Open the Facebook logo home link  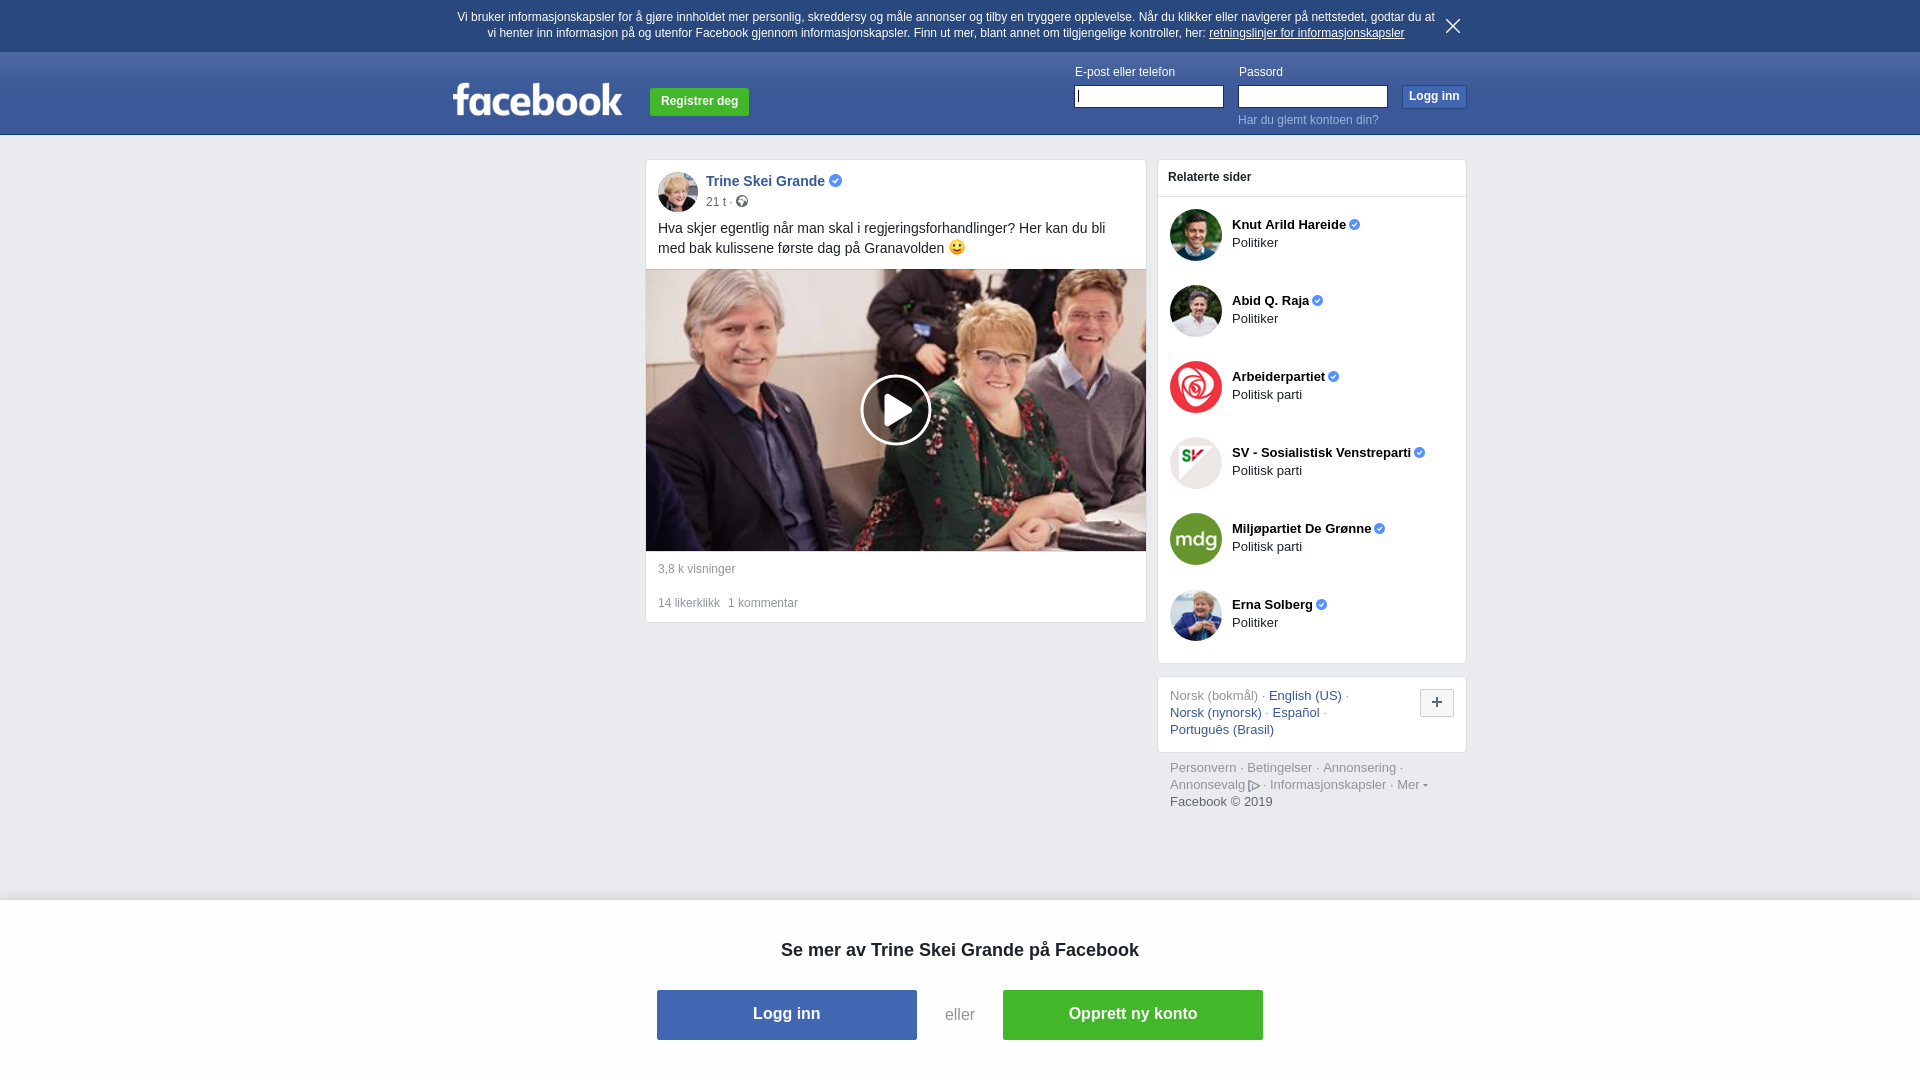[538, 99]
